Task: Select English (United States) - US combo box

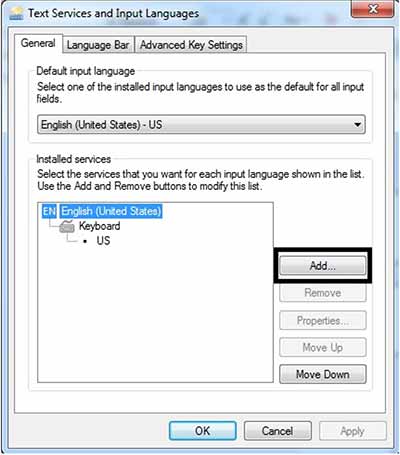Action: tap(201, 125)
